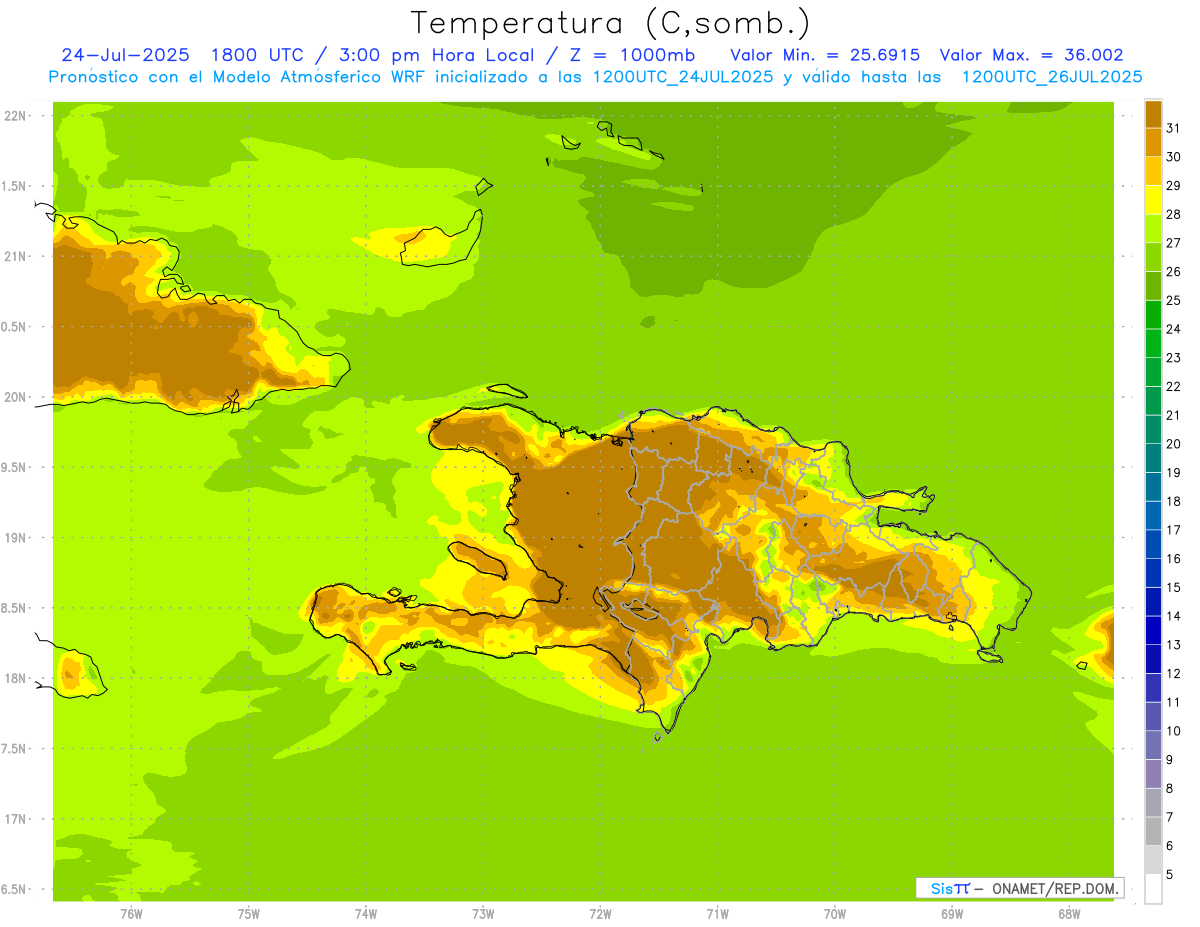Screen dimensions: 1200x927
Task: Click the "72W" longitude label
Action: point(600,914)
